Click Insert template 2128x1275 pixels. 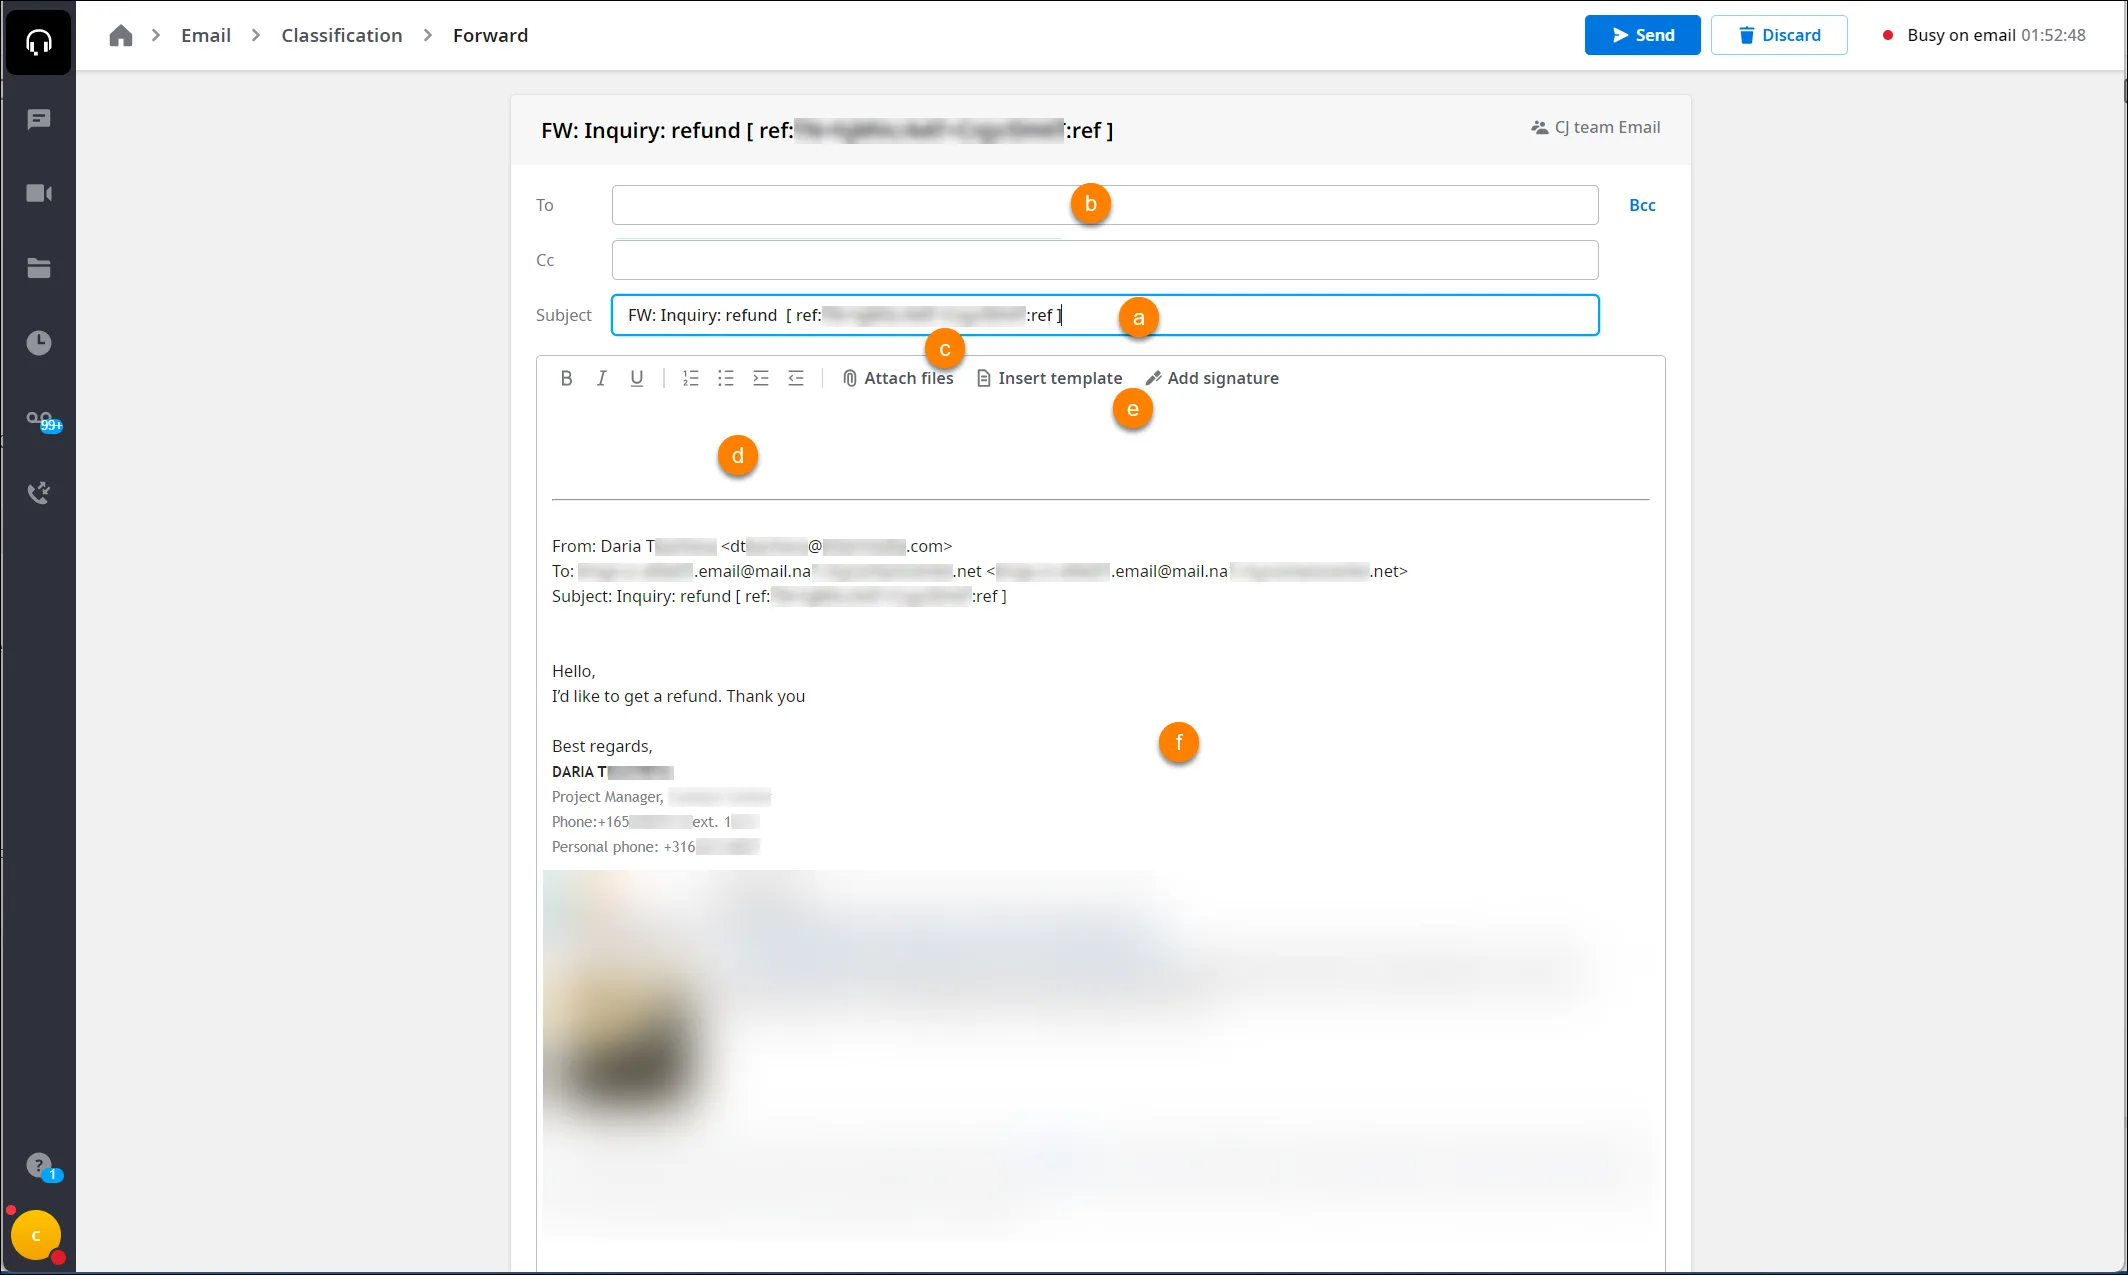[1049, 378]
